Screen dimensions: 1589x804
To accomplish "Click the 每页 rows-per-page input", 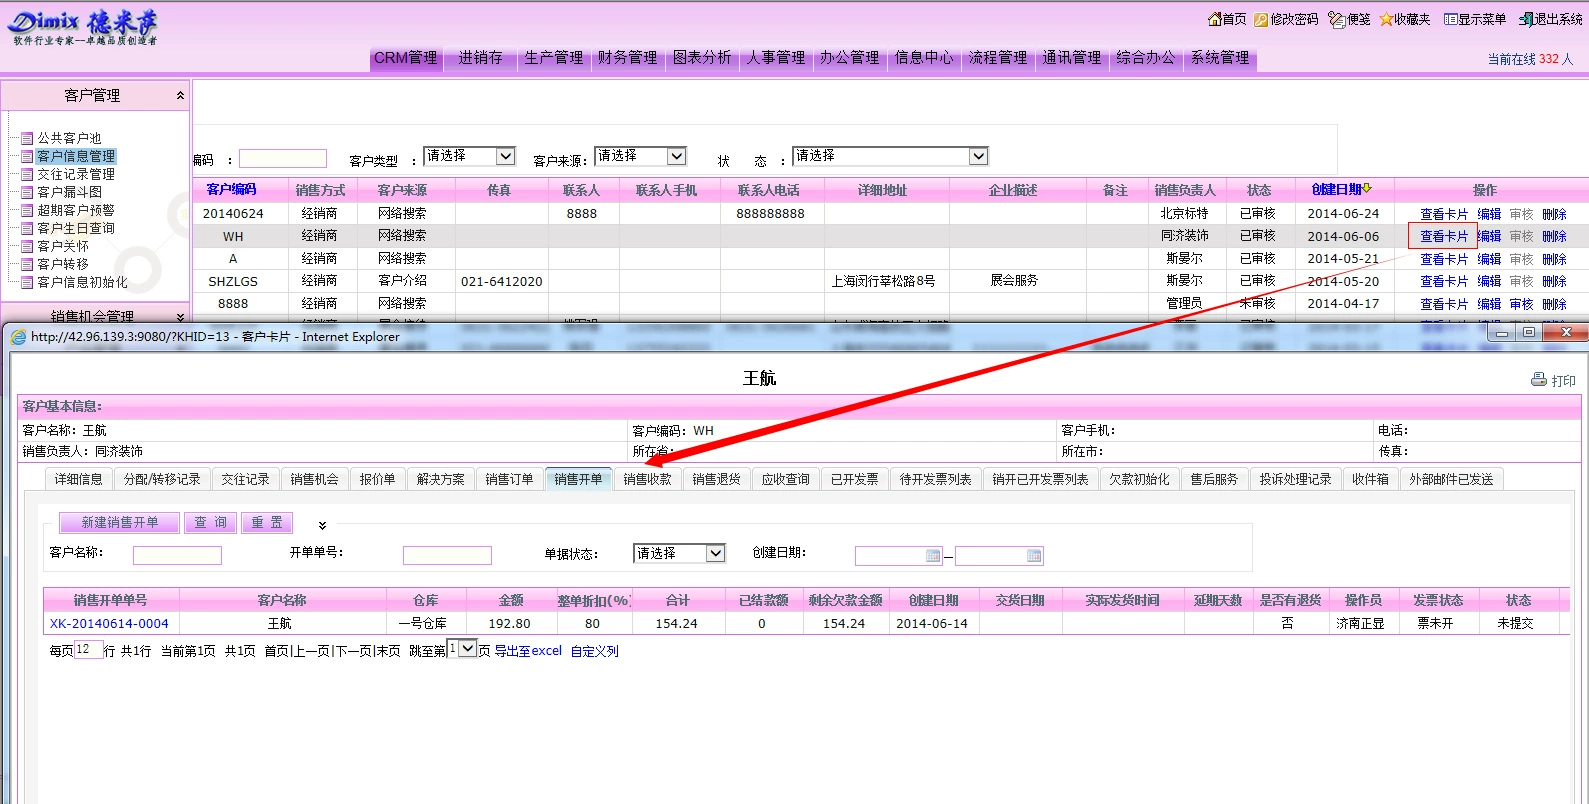I will coord(88,650).
